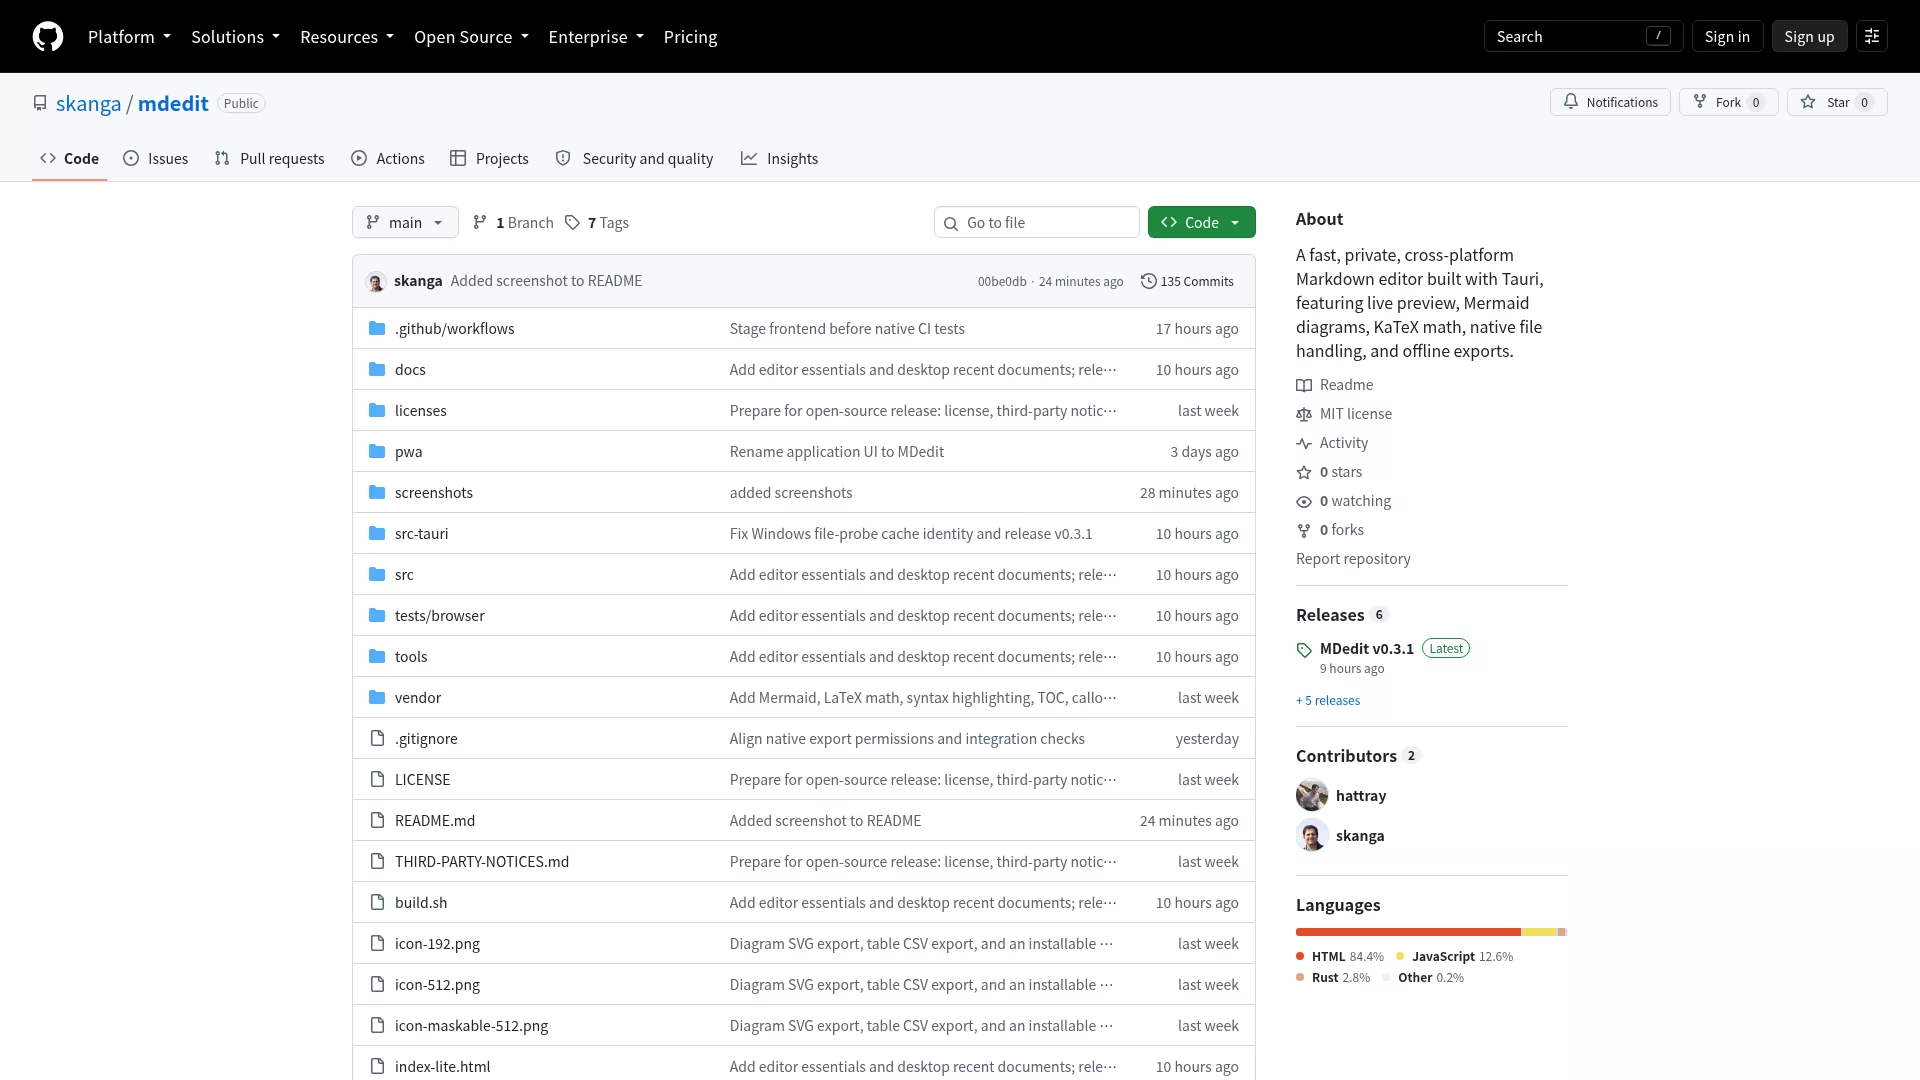Open Notifications for this repository
Viewport: 1920px width, 1080px height.
tap(1610, 103)
